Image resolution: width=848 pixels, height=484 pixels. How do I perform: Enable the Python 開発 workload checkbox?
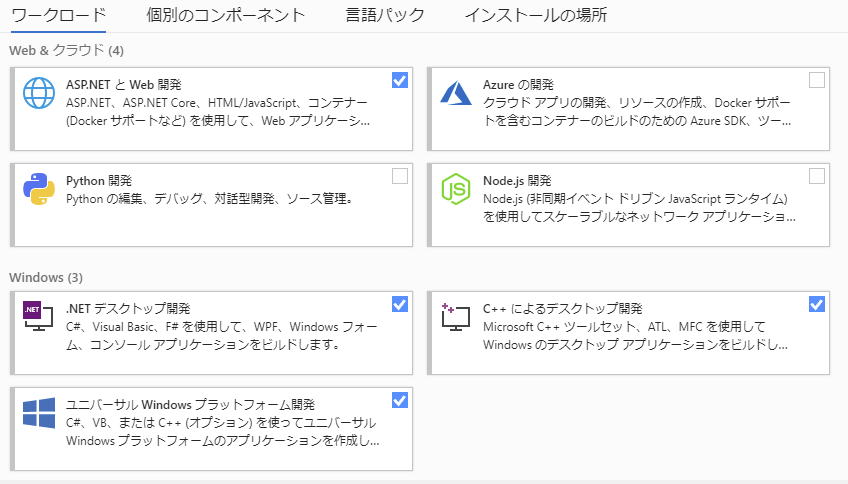(400, 176)
